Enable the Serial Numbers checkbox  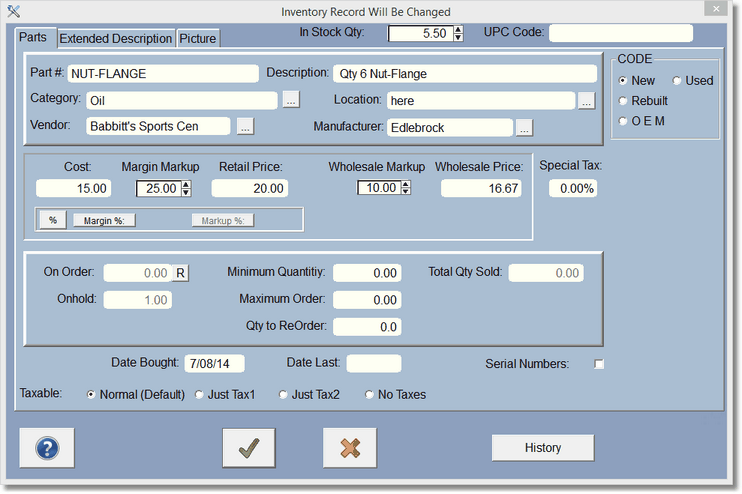coord(599,364)
